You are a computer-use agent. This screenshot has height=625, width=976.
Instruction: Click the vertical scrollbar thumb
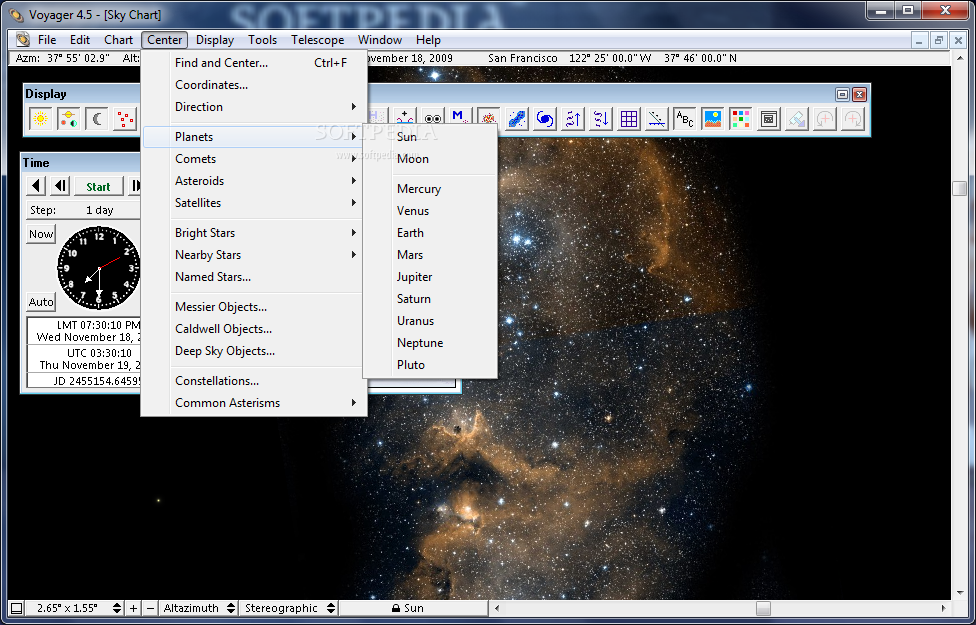coord(959,189)
